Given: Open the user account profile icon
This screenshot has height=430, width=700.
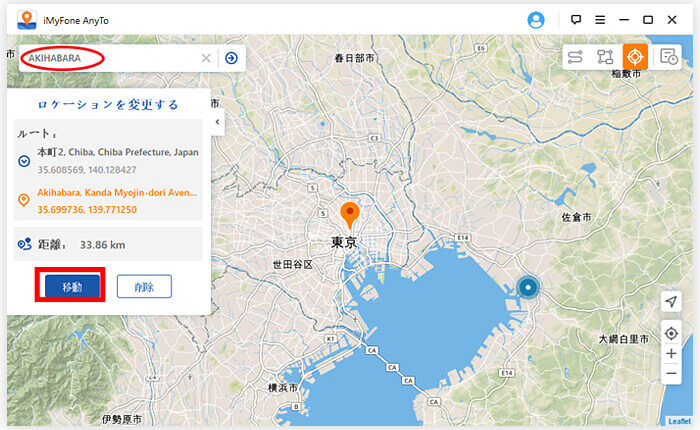Looking at the screenshot, I should 537,19.
